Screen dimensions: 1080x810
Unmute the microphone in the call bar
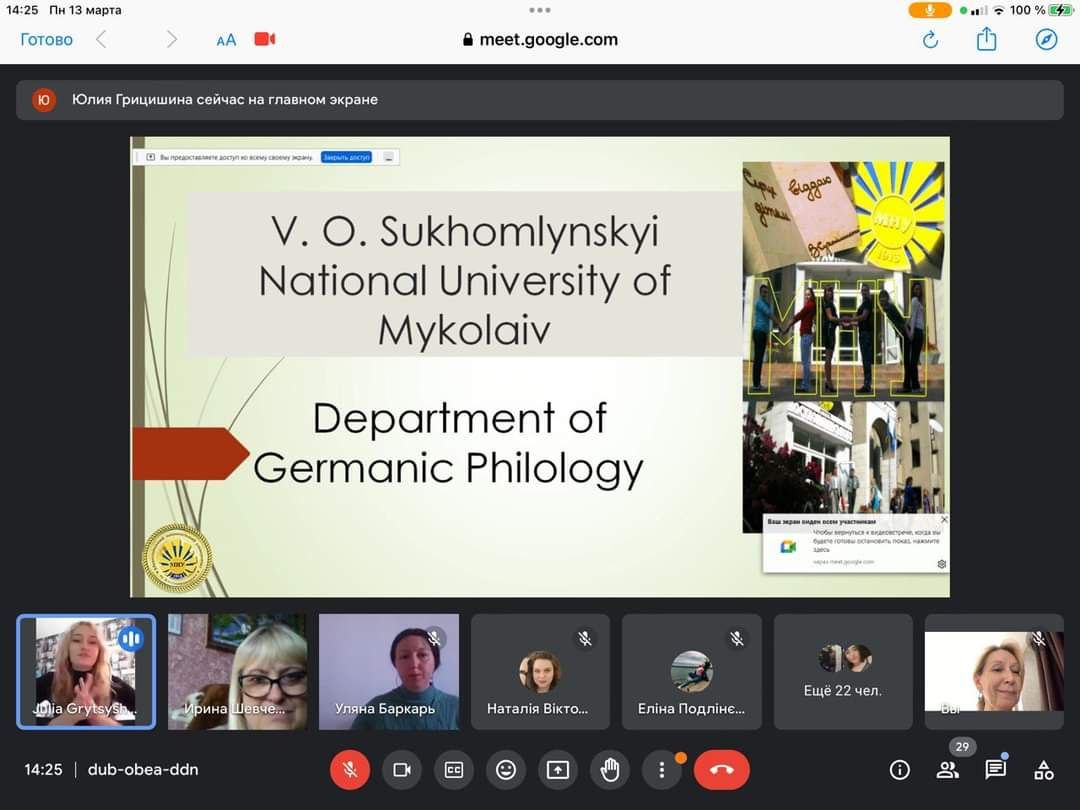350,770
